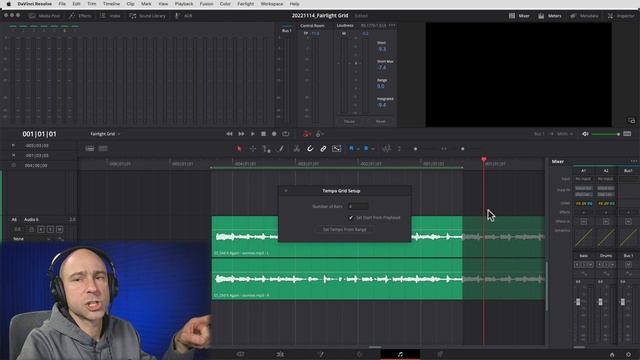Open the A1 dynamics curve display
Screen dimensions: 640x360
584,238
